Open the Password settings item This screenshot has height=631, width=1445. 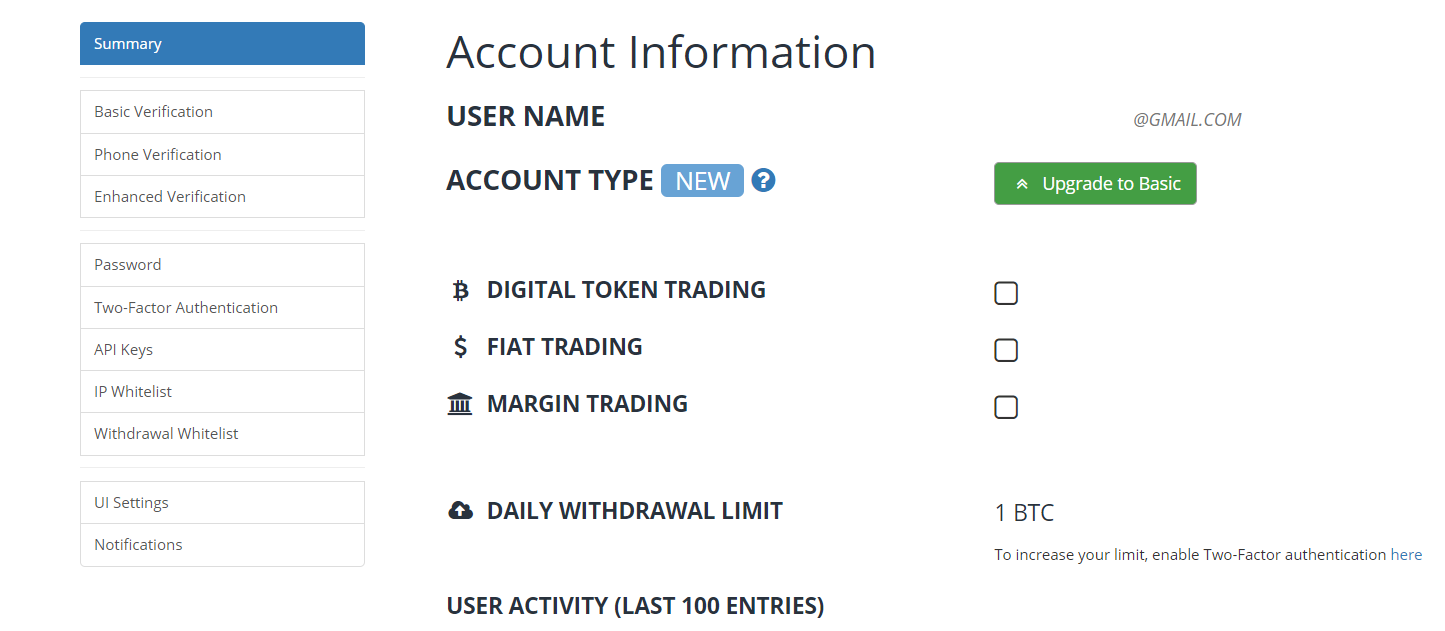point(222,265)
